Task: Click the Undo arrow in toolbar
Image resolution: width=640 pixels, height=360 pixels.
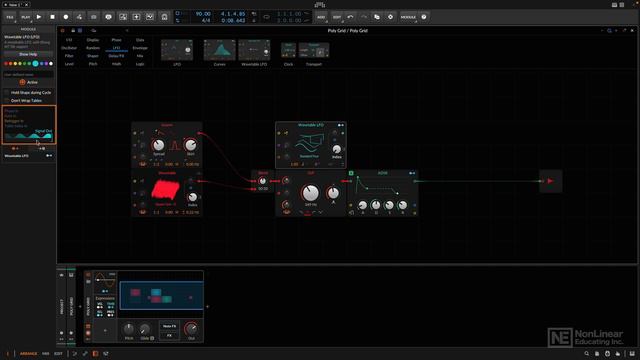Action: click(350, 17)
